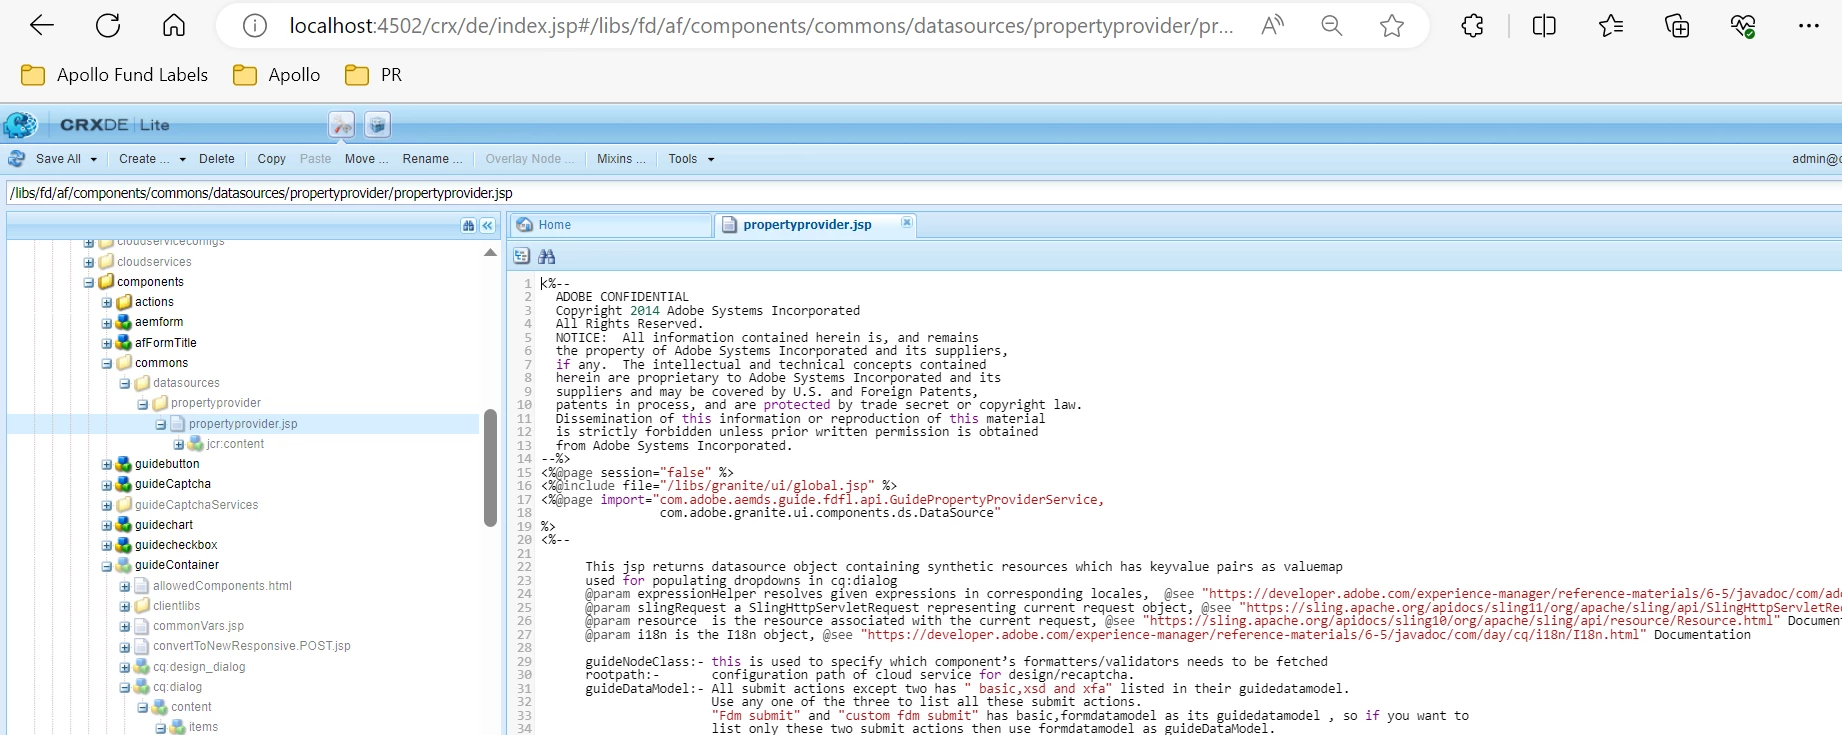The image size is (1842, 735).
Task: Click Rename ... in the toolbar
Action: pyautogui.click(x=432, y=159)
